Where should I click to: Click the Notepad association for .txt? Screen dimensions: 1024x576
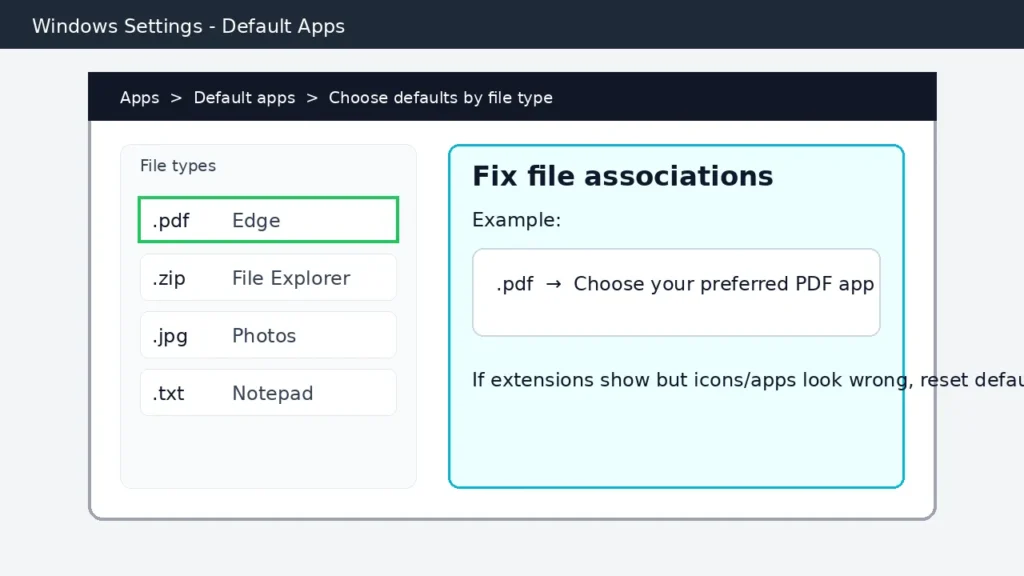[272, 393]
